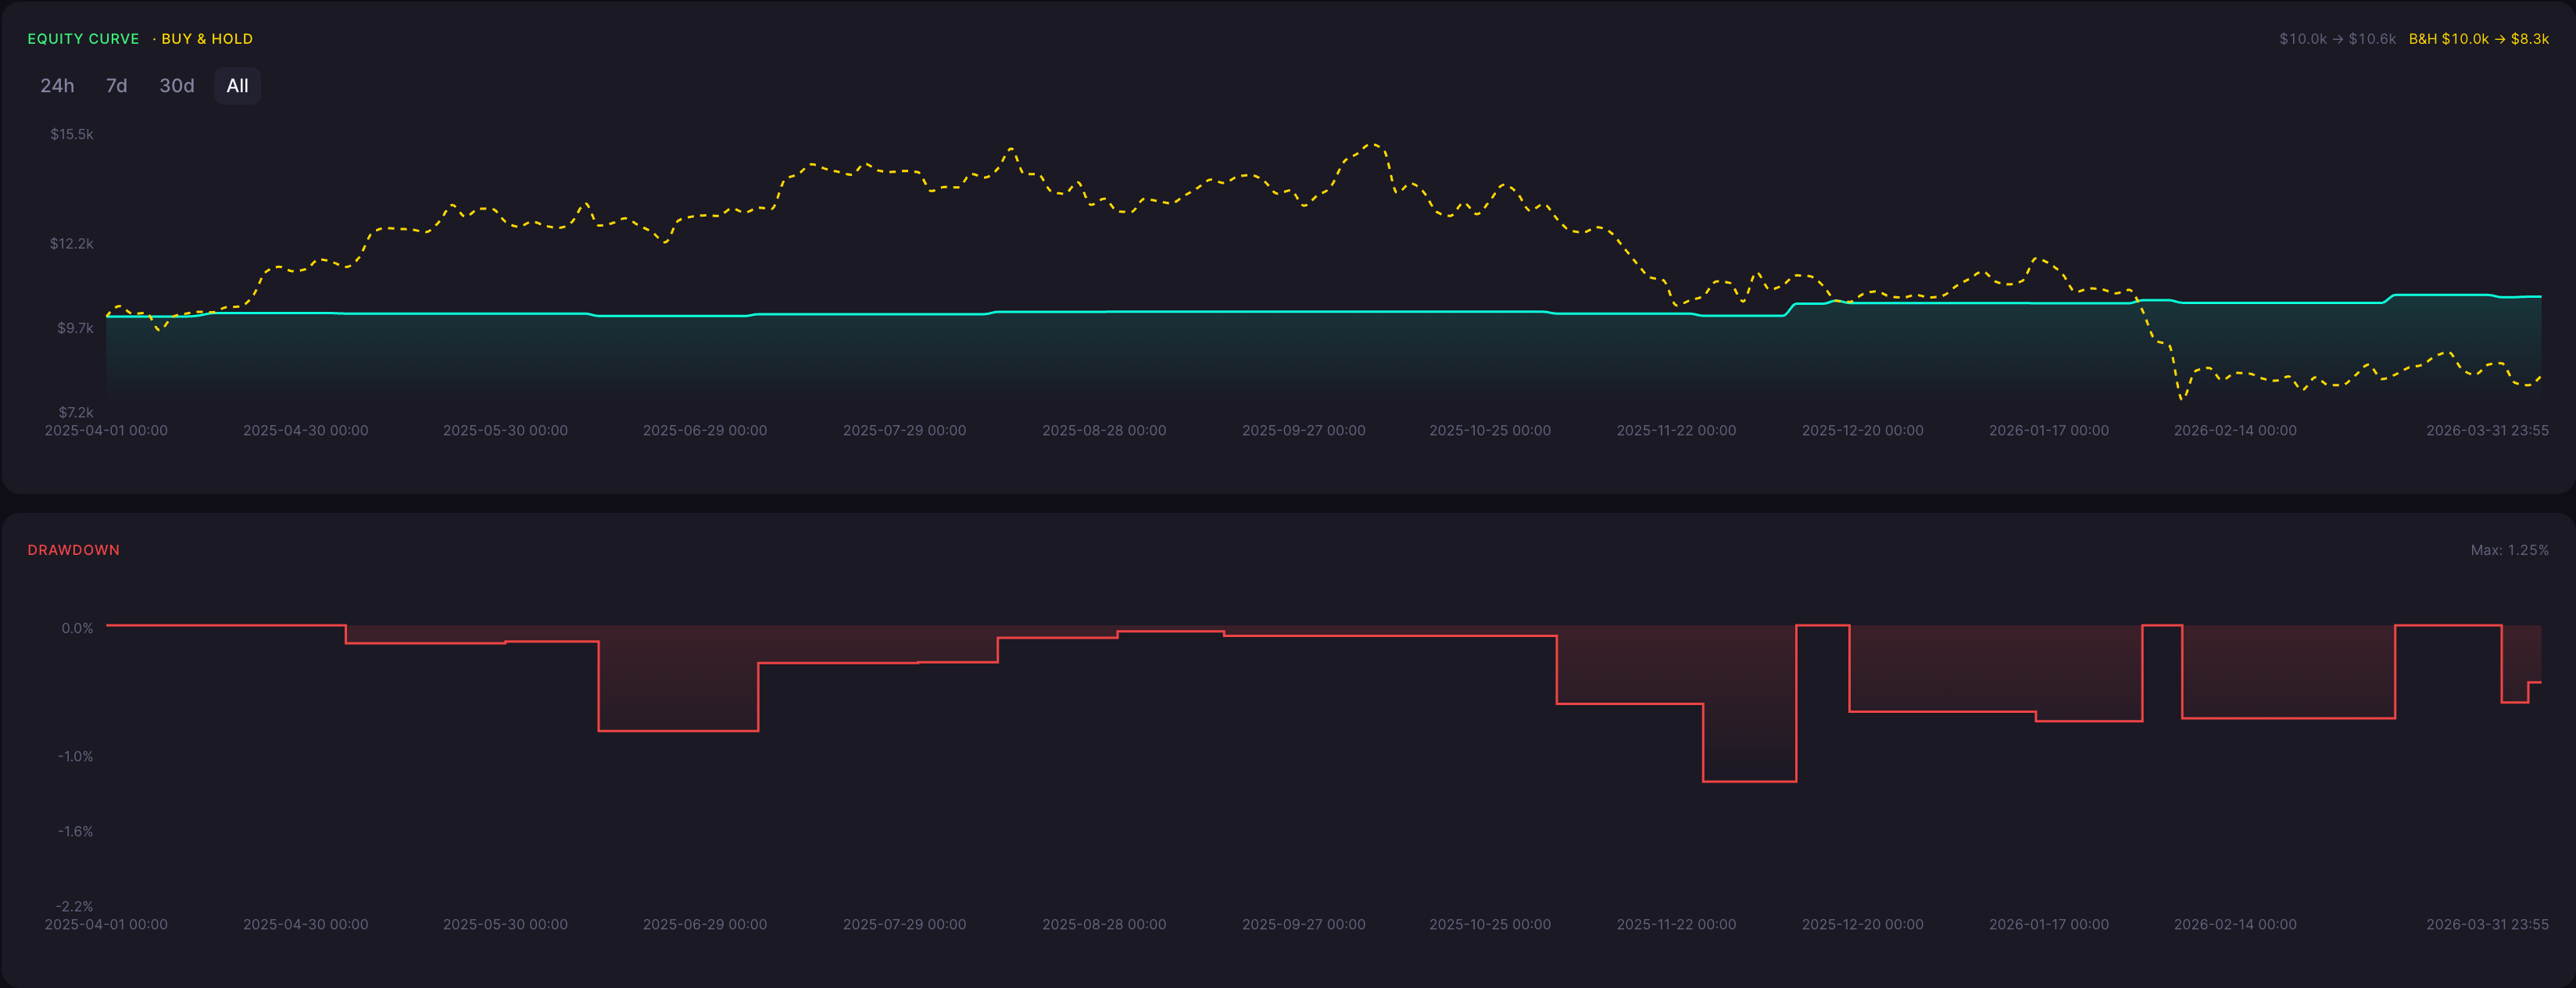
Task: Click the -1.6% drawdown axis label
Action: (75, 831)
